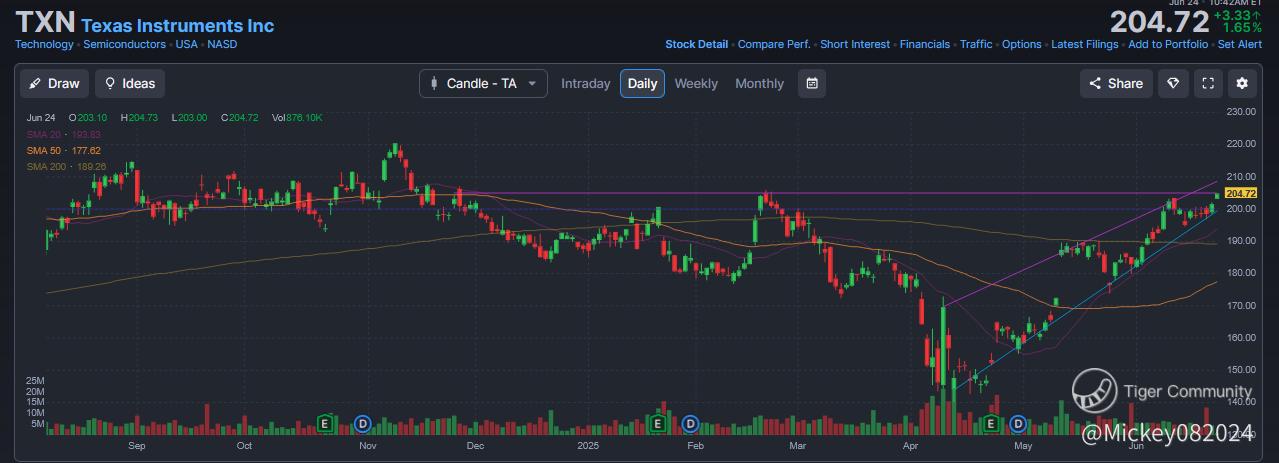Click the large 204.72 last price
Screen dimensions: 1279x463
point(1159,21)
